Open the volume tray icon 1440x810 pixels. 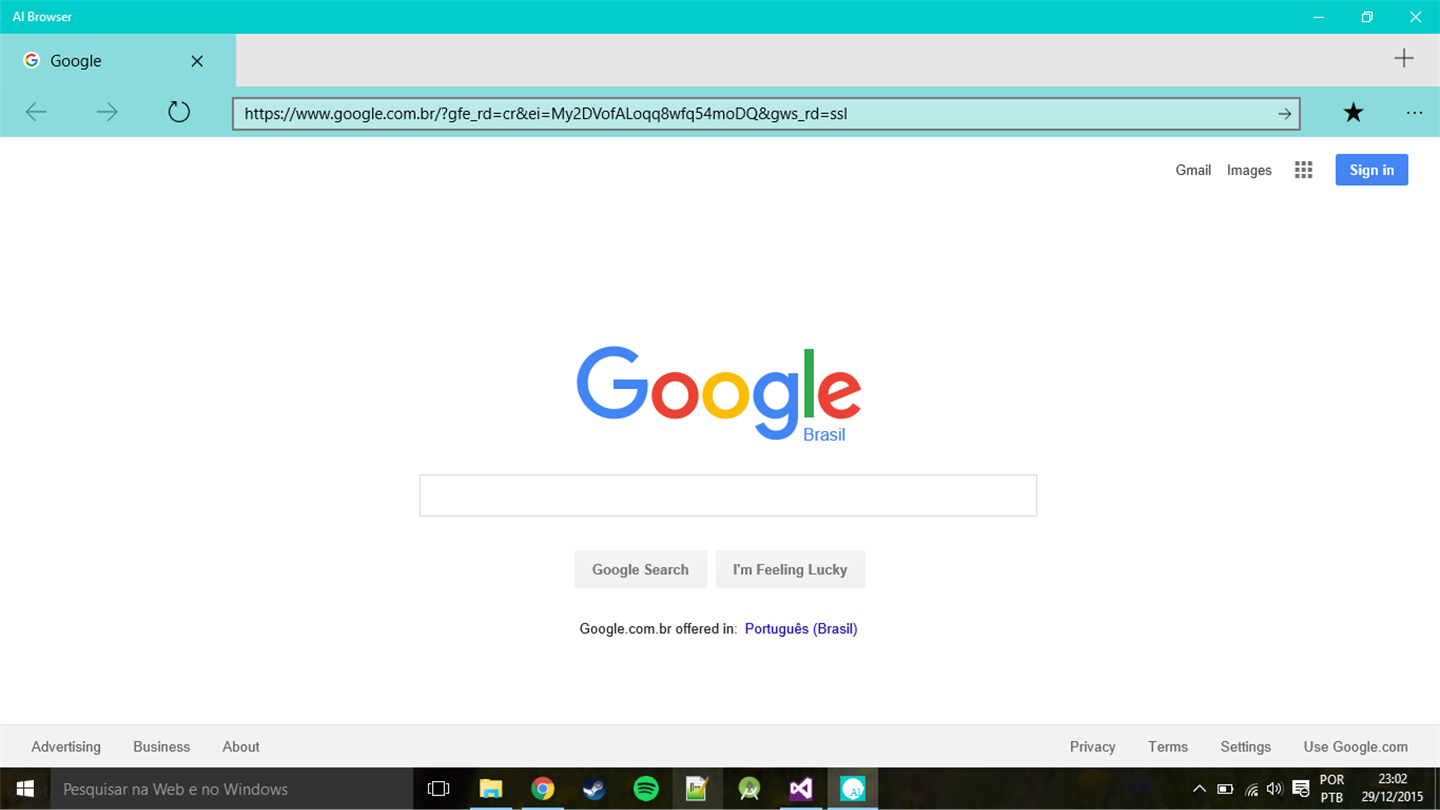(1274, 789)
